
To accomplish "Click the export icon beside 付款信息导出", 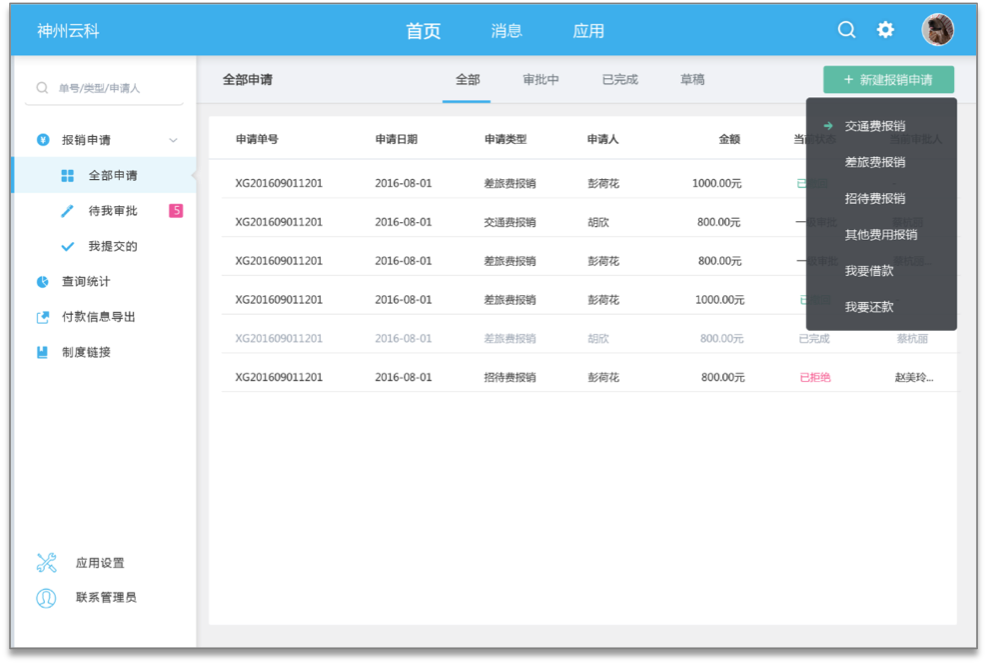I will [43, 317].
